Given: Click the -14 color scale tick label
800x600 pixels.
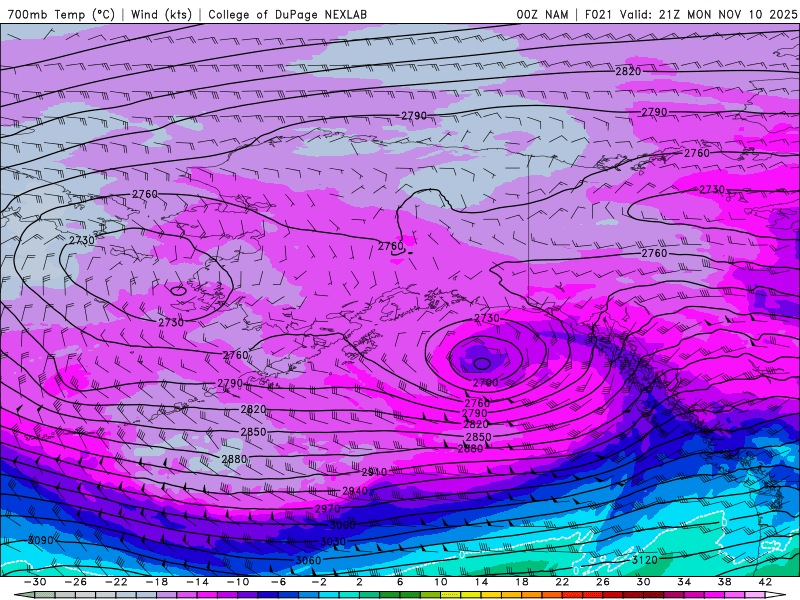Looking at the screenshot, I should pos(197,582).
